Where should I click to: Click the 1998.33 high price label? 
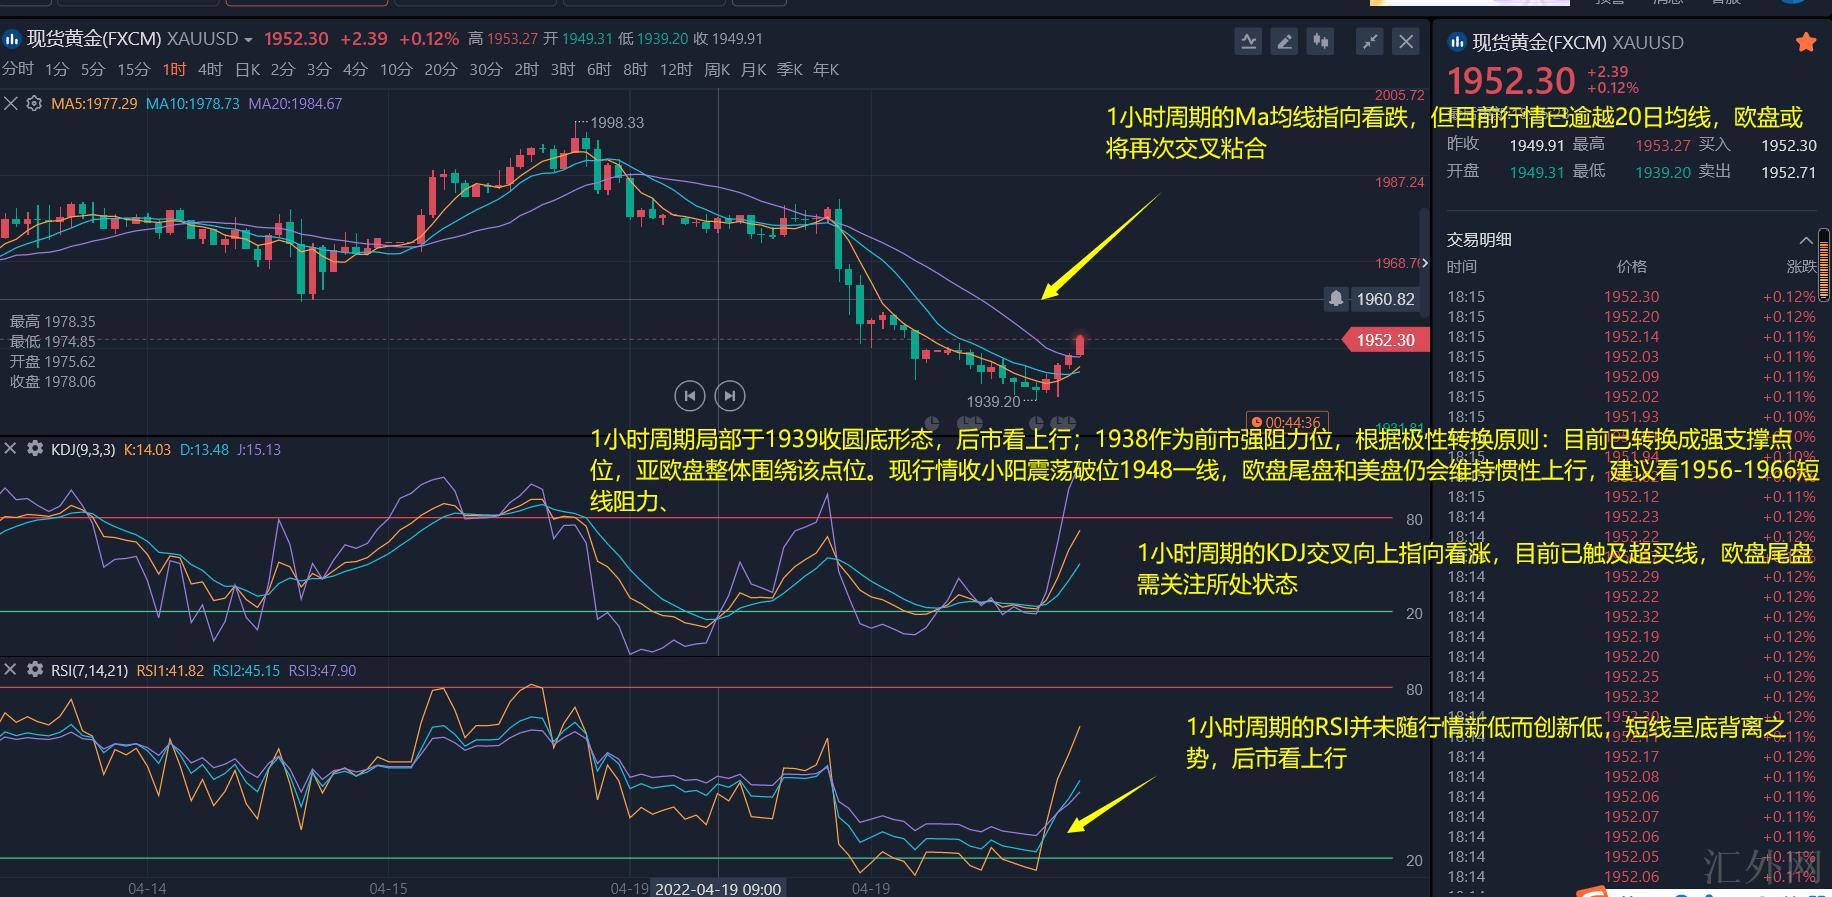click(617, 123)
